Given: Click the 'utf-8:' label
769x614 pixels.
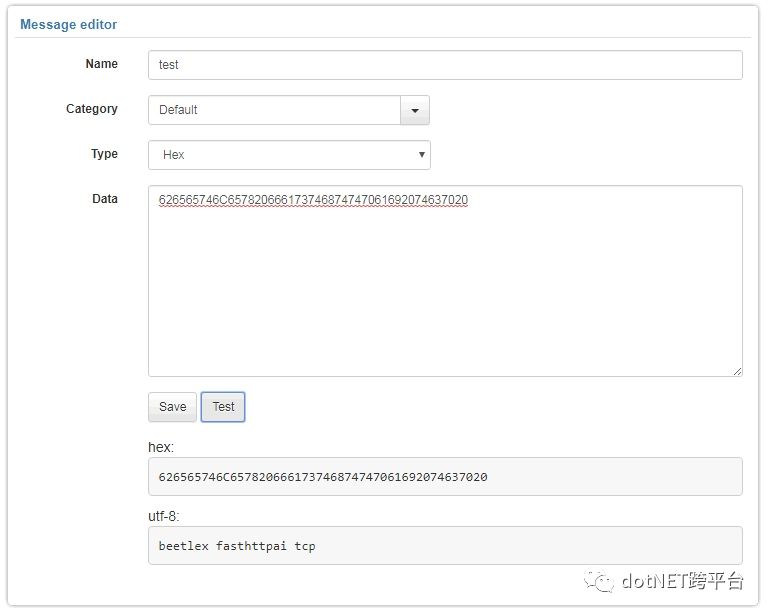Looking at the screenshot, I should pyautogui.click(x=164, y=516).
